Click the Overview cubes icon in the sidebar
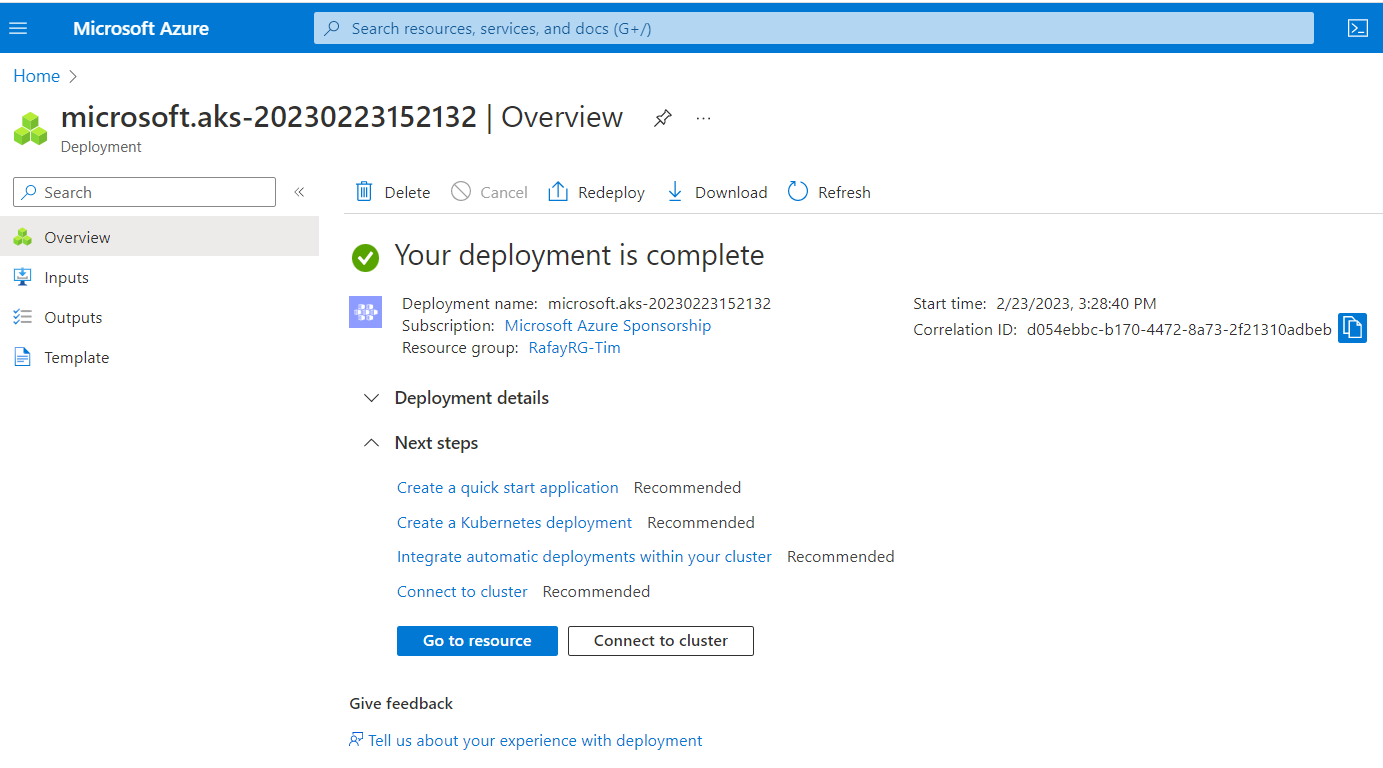 [x=22, y=237]
